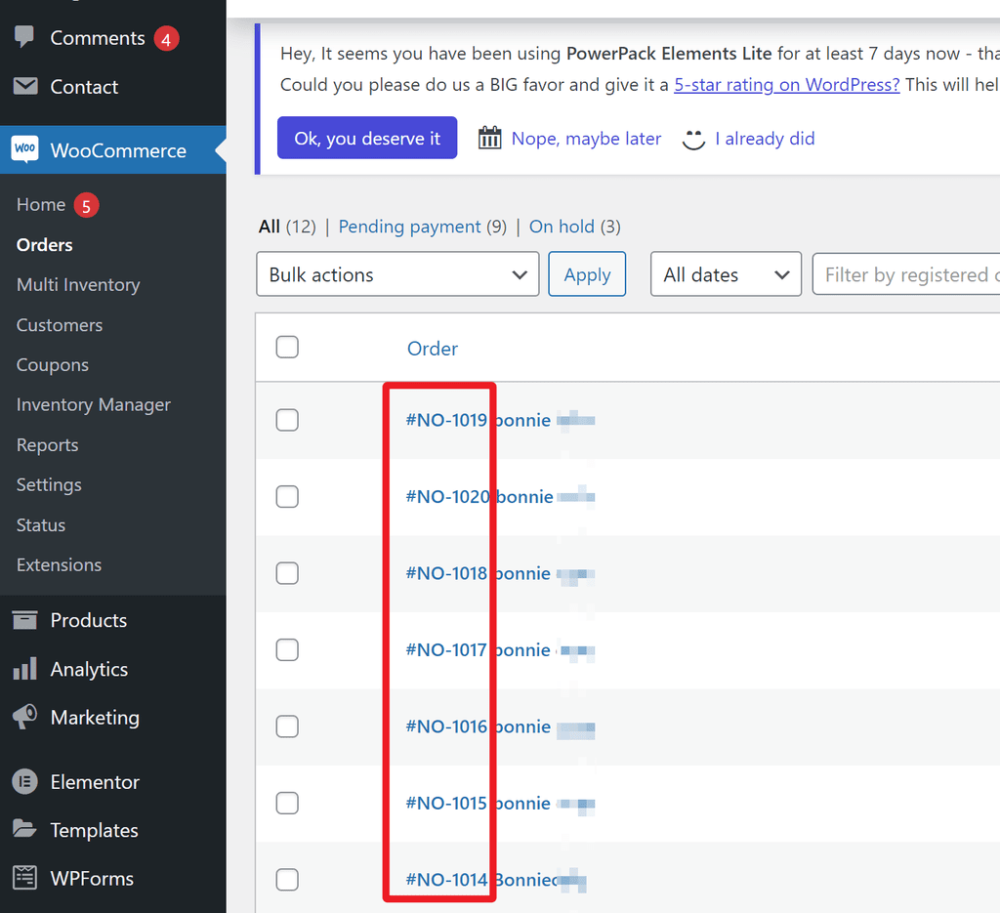The width and height of the screenshot is (1000, 913).
Task: Select the Orders submenu item
Action: click(45, 245)
